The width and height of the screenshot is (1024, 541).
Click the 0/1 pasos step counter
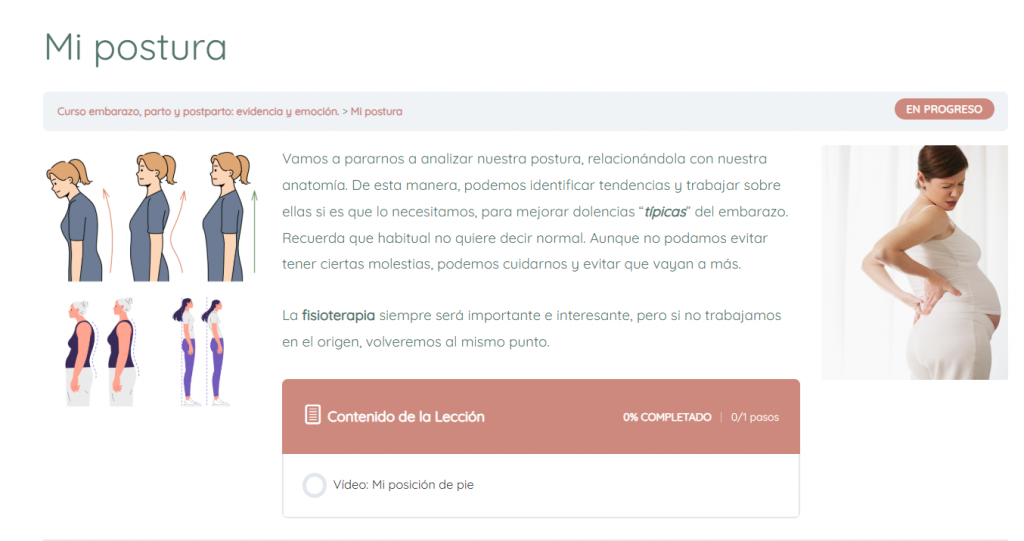pyautogui.click(x=755, y=417)
